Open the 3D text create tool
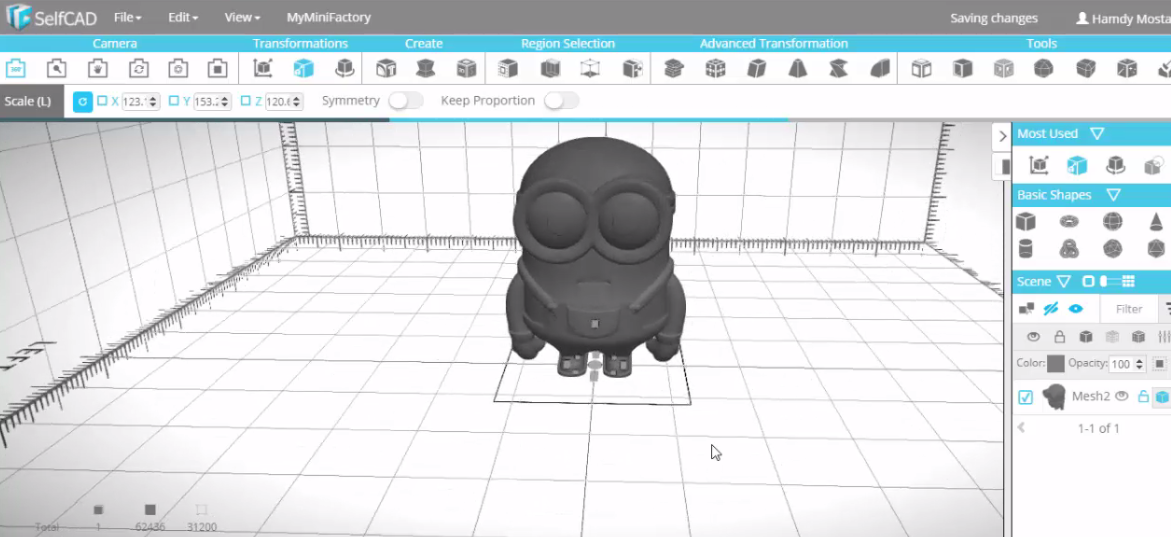 386,69
